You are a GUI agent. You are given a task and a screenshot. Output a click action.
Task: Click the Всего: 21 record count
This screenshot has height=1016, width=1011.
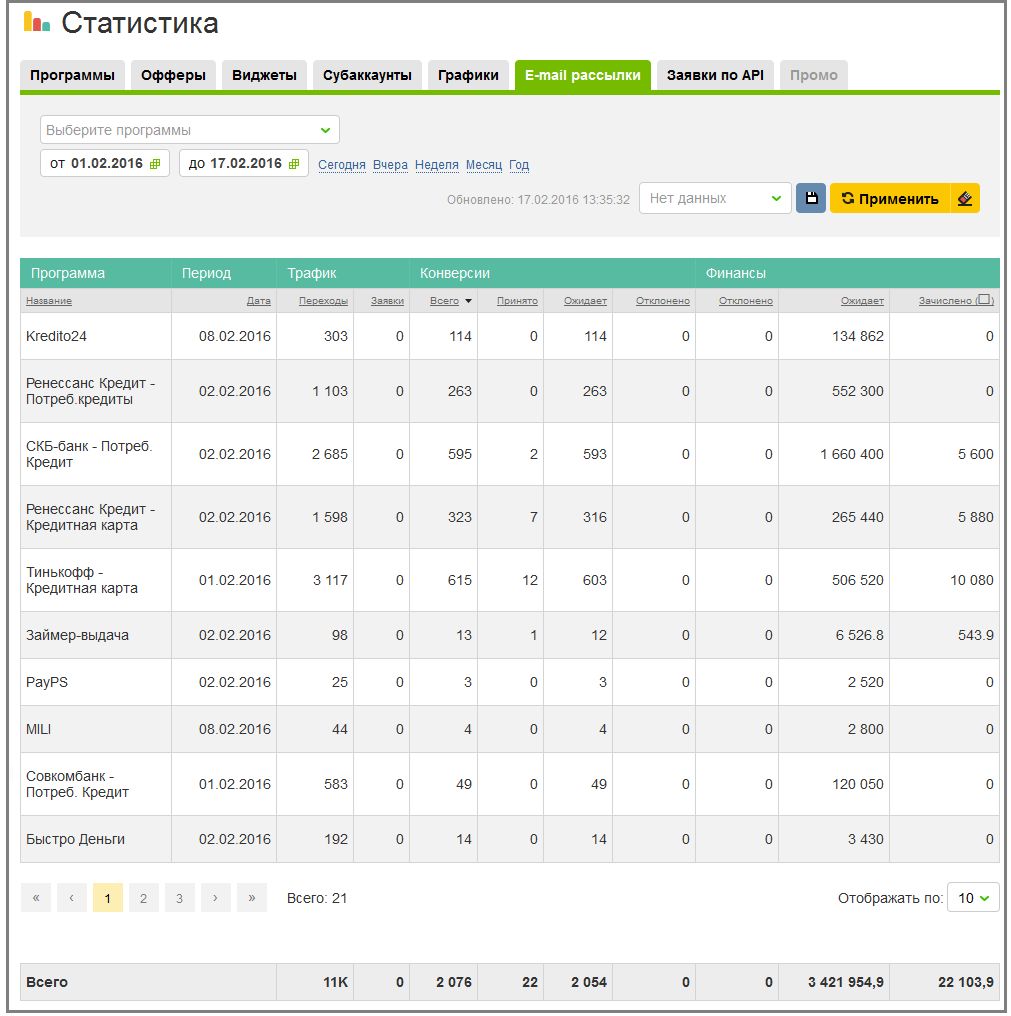tap(317, 898)
